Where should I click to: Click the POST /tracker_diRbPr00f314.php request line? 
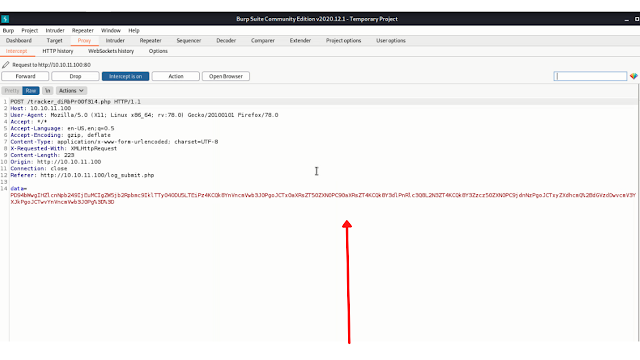pyautogui.click(x=76, y=102)
